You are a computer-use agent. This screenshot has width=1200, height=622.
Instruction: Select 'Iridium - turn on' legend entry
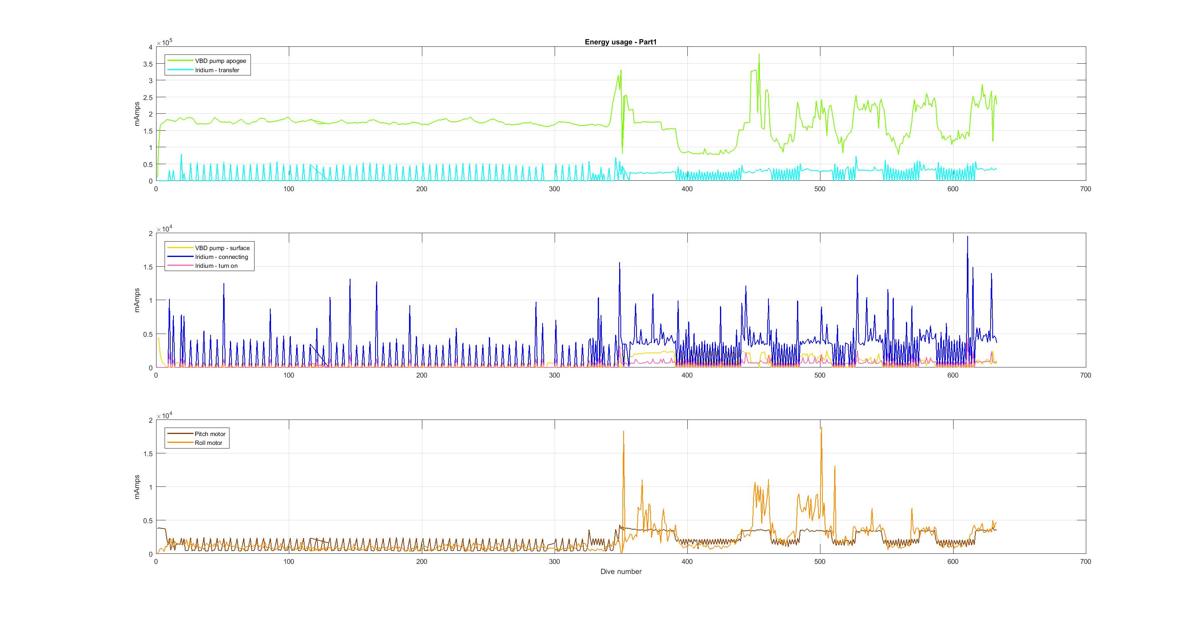(x=215, y=266)
